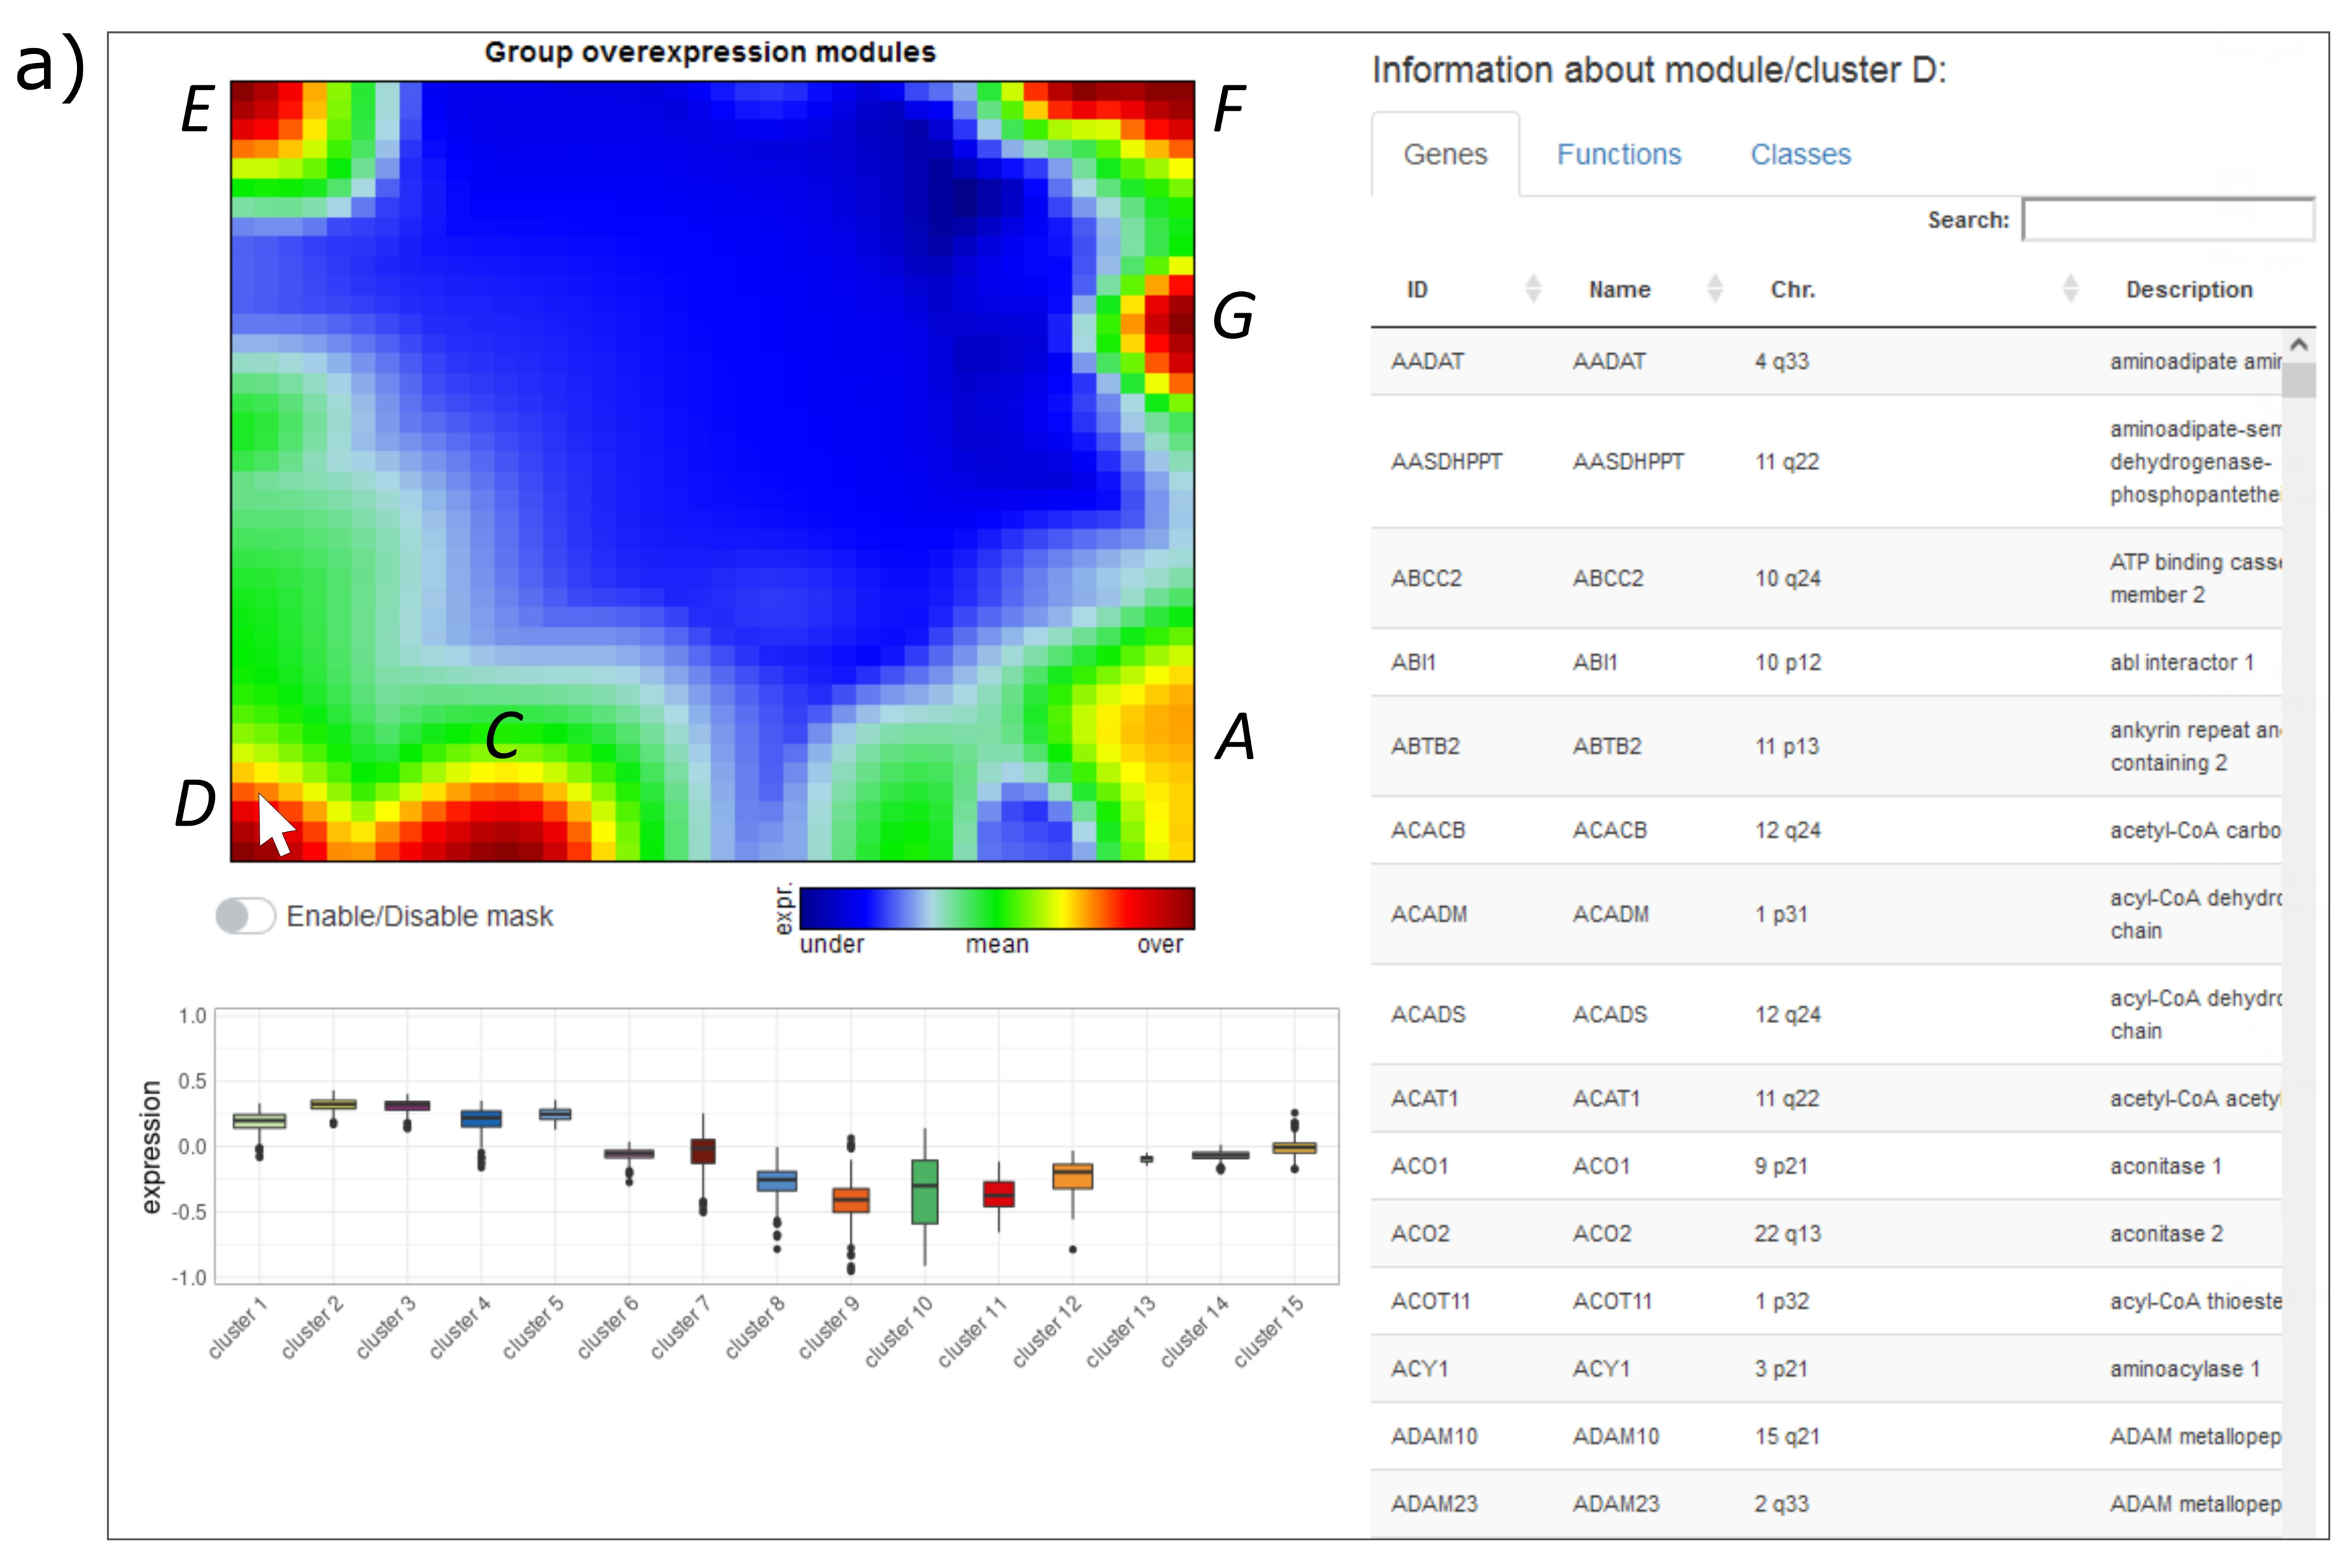This screenshot has width=2346, height=1568.
Task: Open the Classes tab
Action: pyautogui.click(x=1800, y=154)
